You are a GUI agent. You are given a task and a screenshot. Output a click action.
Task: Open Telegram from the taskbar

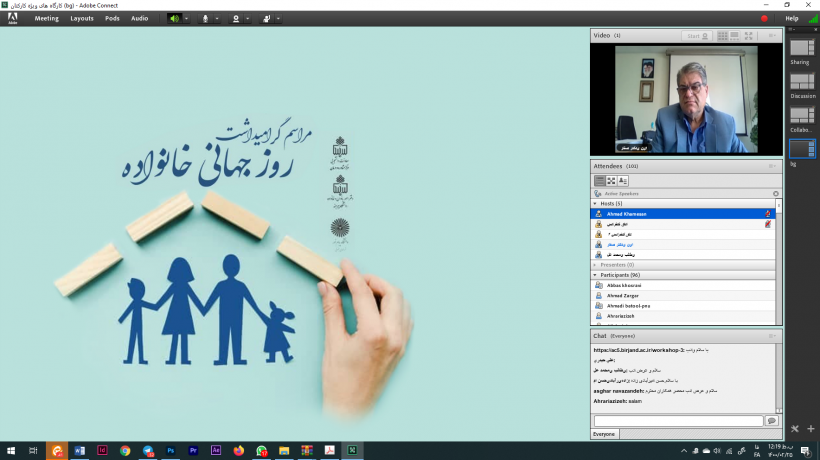click(x=148, y=451)
